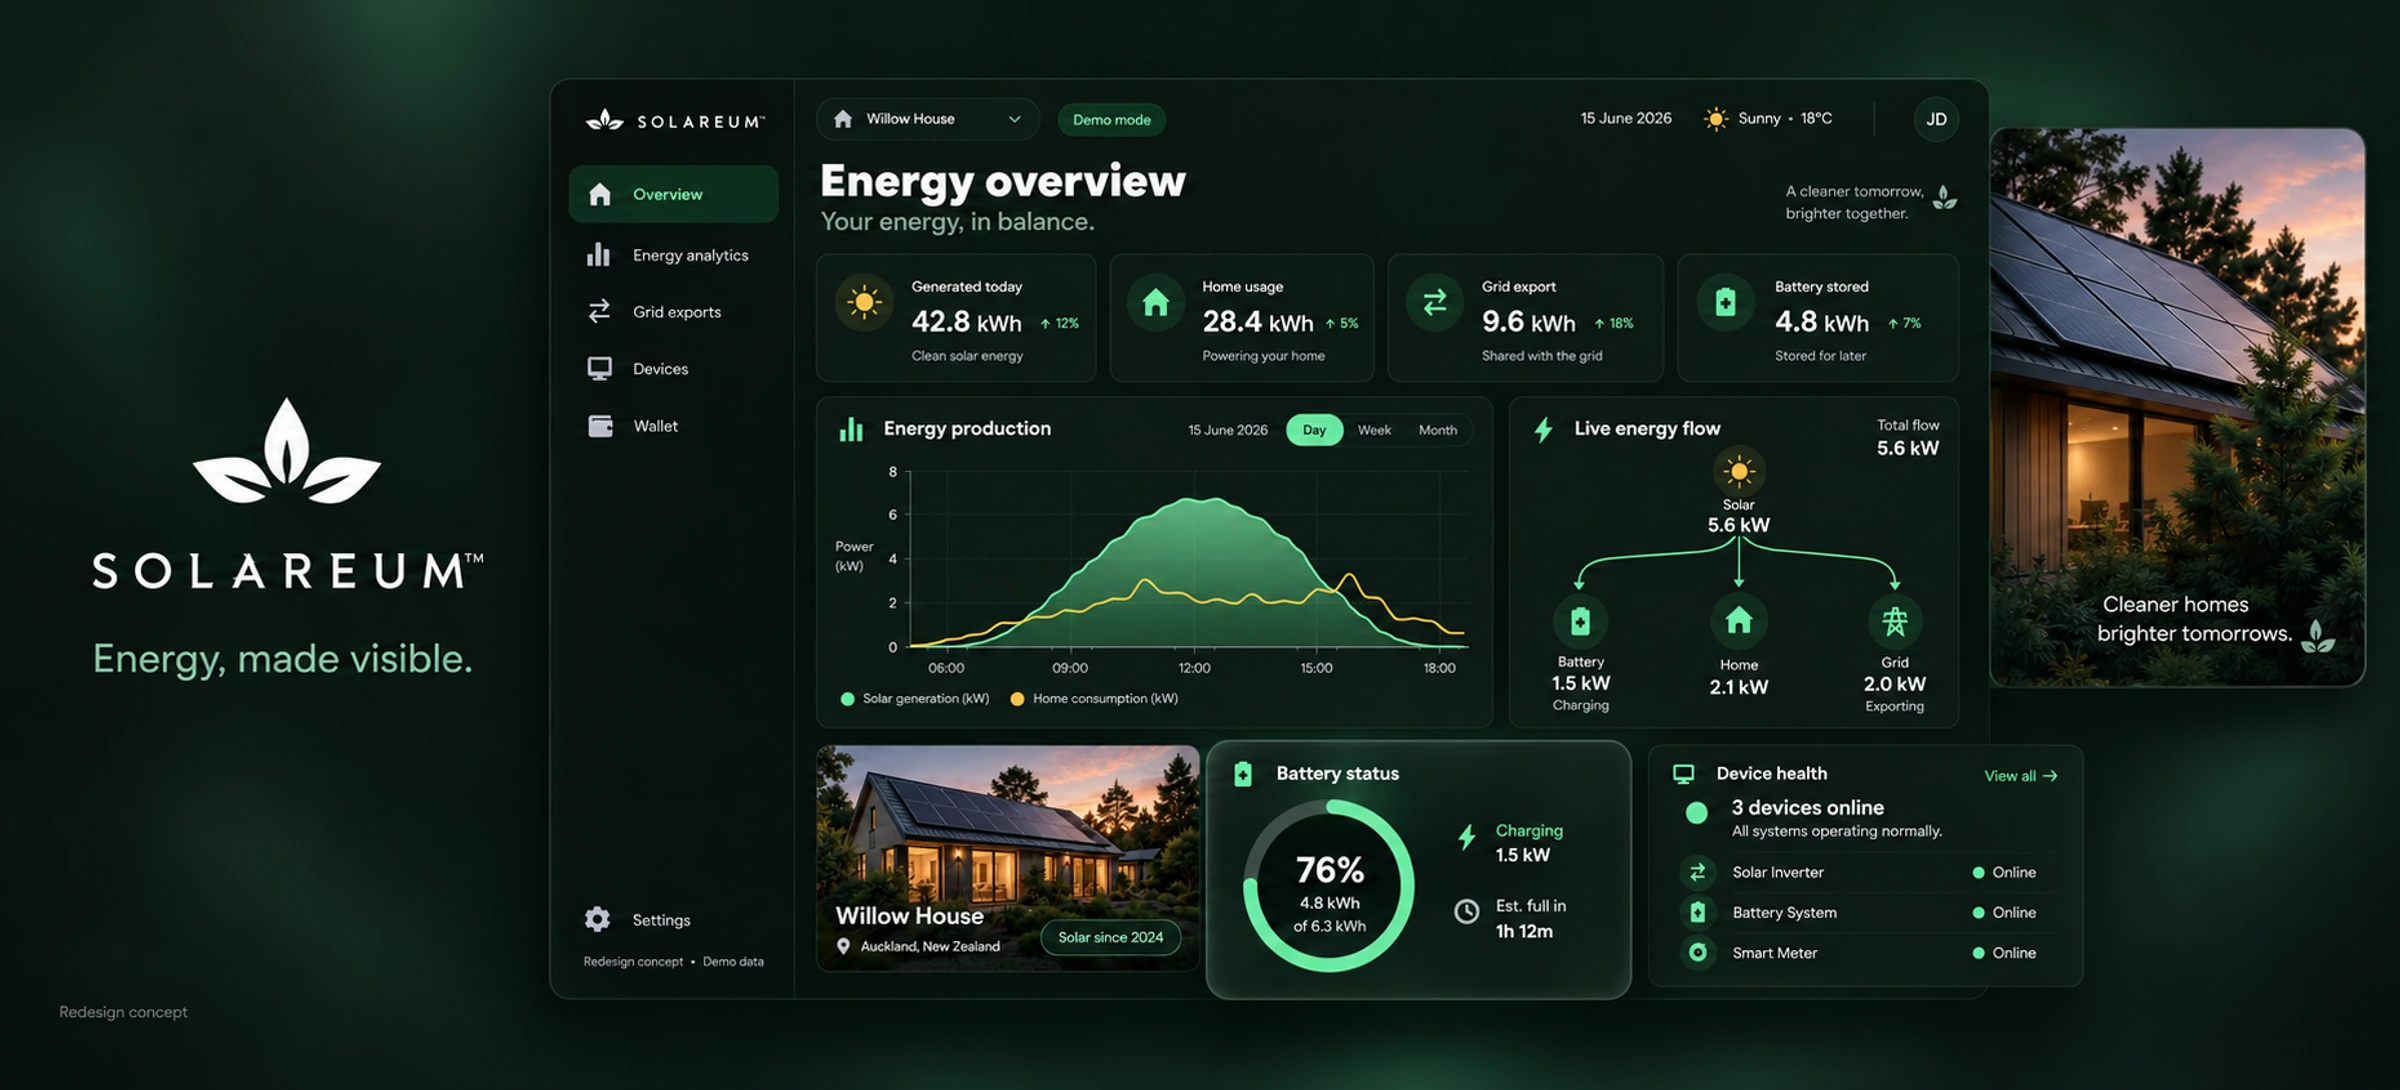The height and width of the screenshot is (1090, 2400).
Task: Click the Settings label in sidebar
Action: (661, 920)
